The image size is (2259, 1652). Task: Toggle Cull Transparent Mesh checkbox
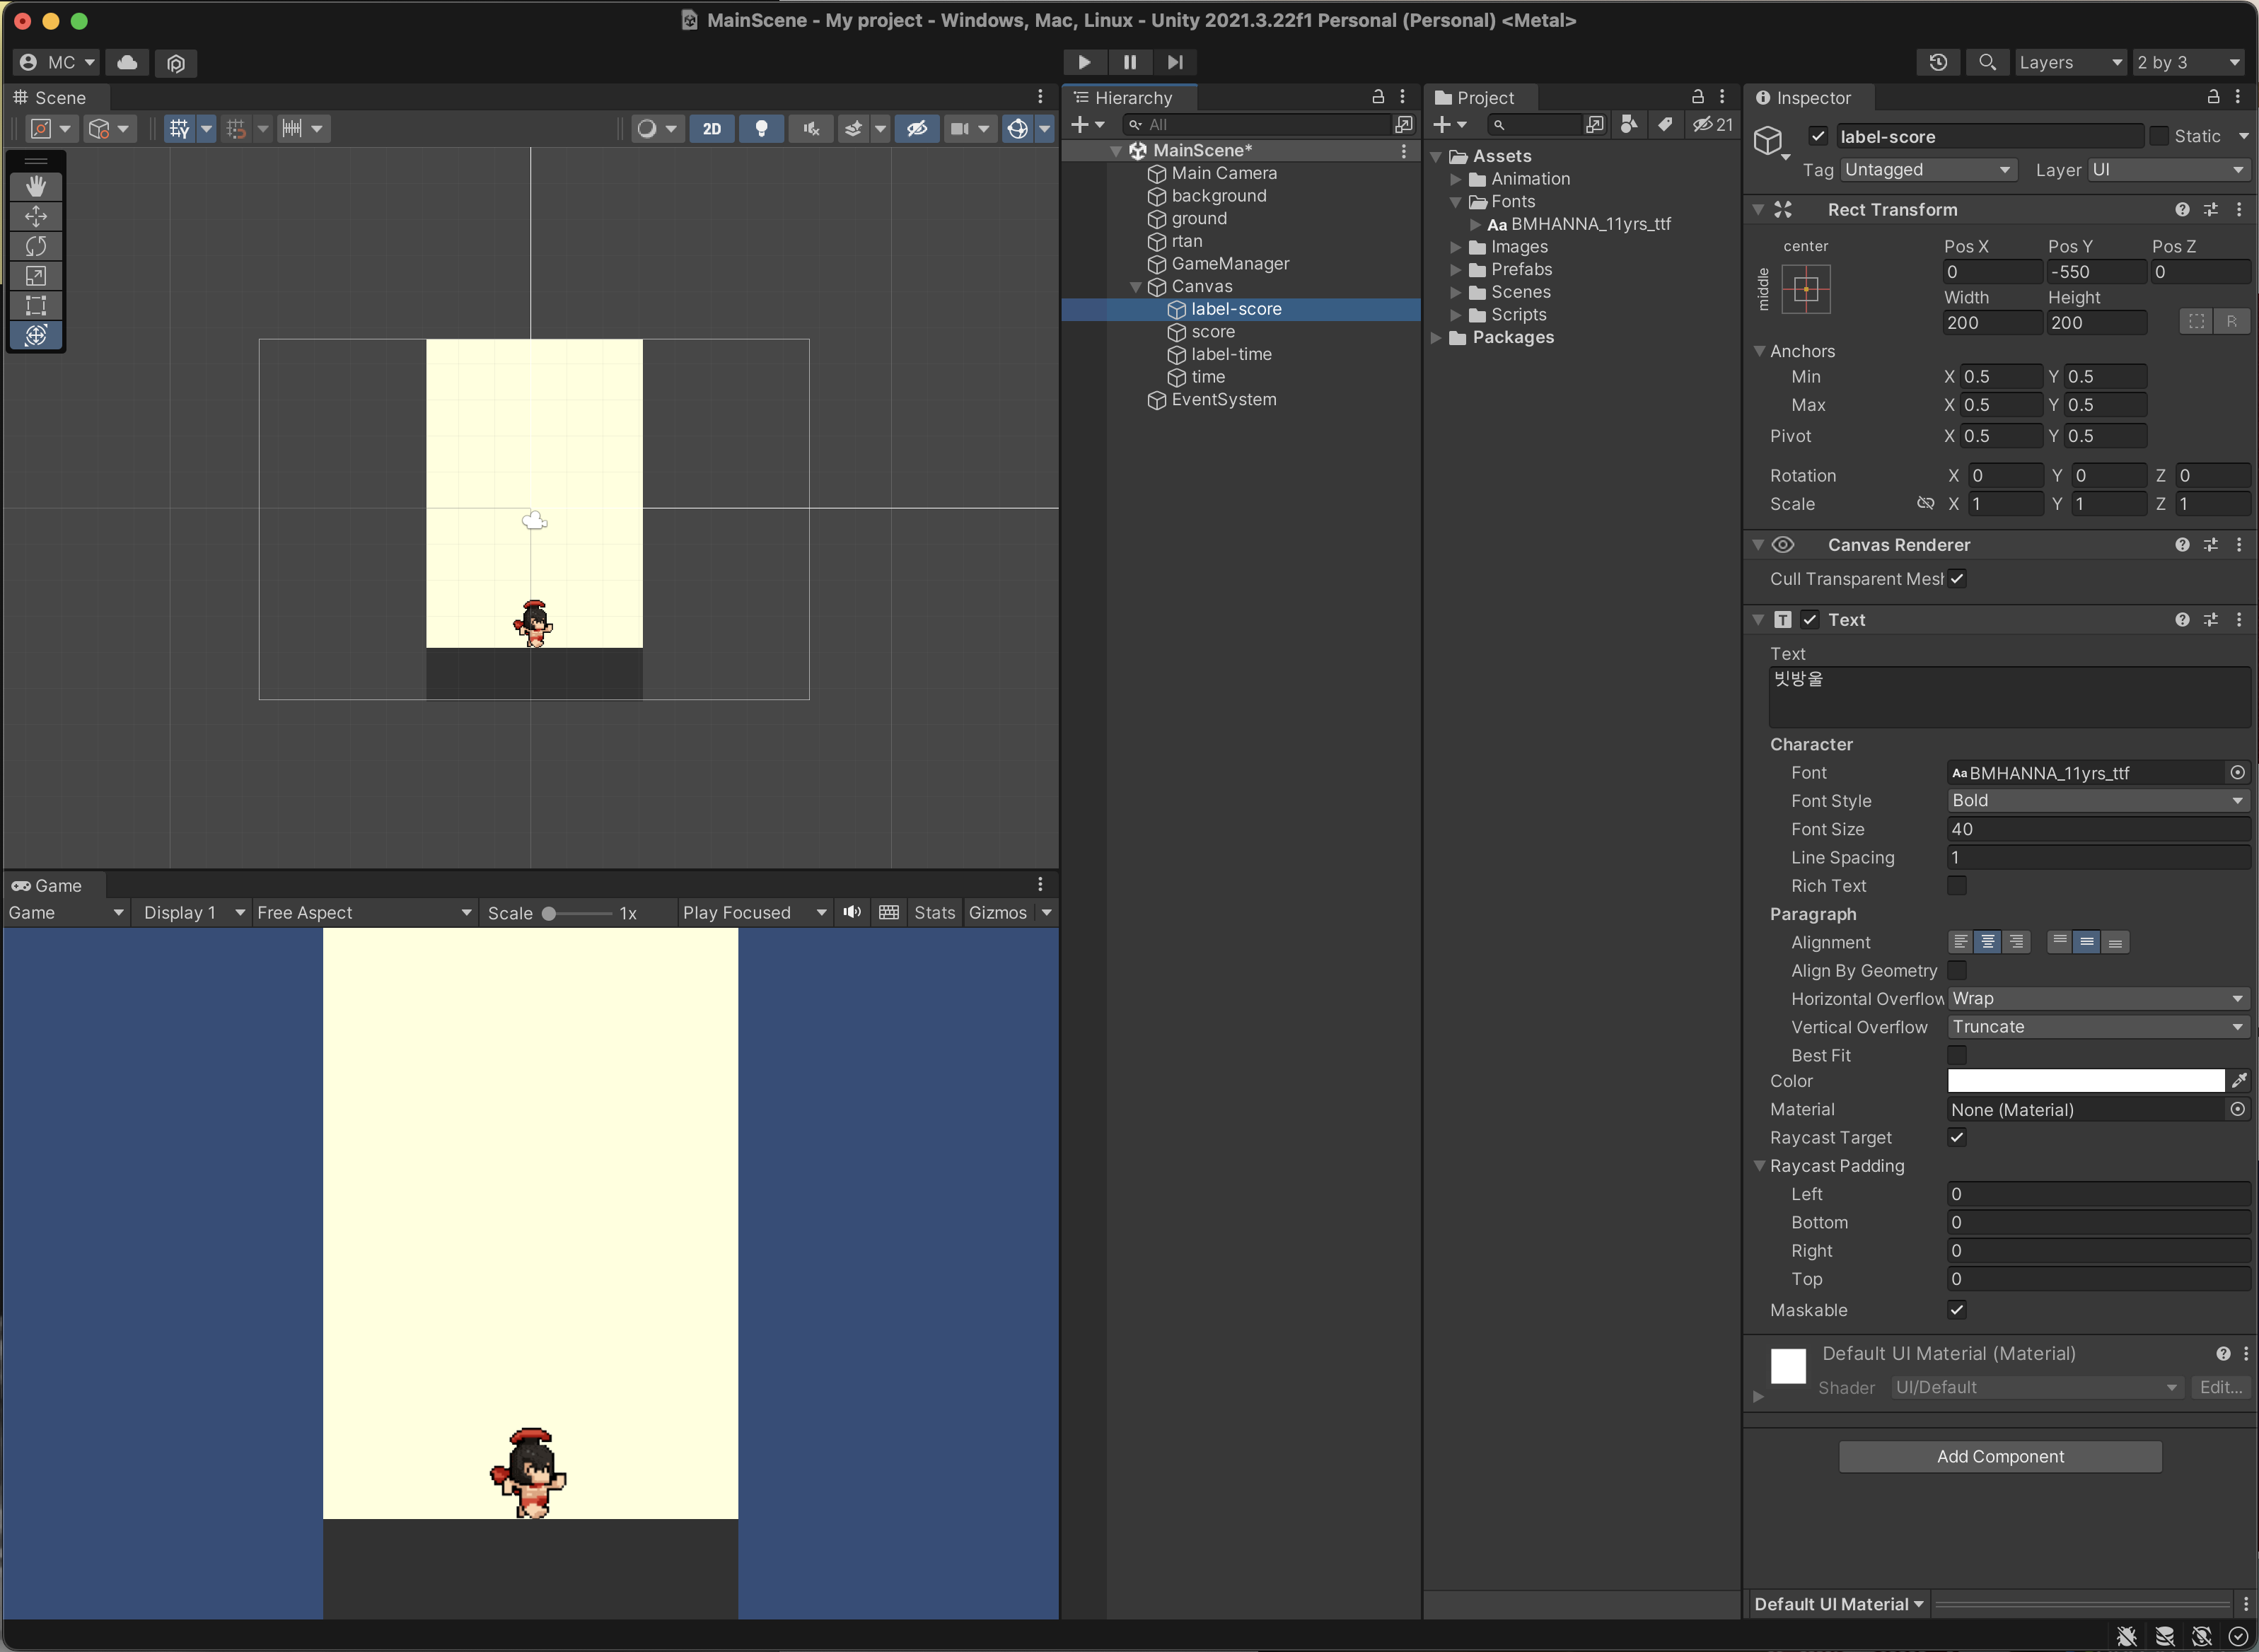coord(1957,579)
